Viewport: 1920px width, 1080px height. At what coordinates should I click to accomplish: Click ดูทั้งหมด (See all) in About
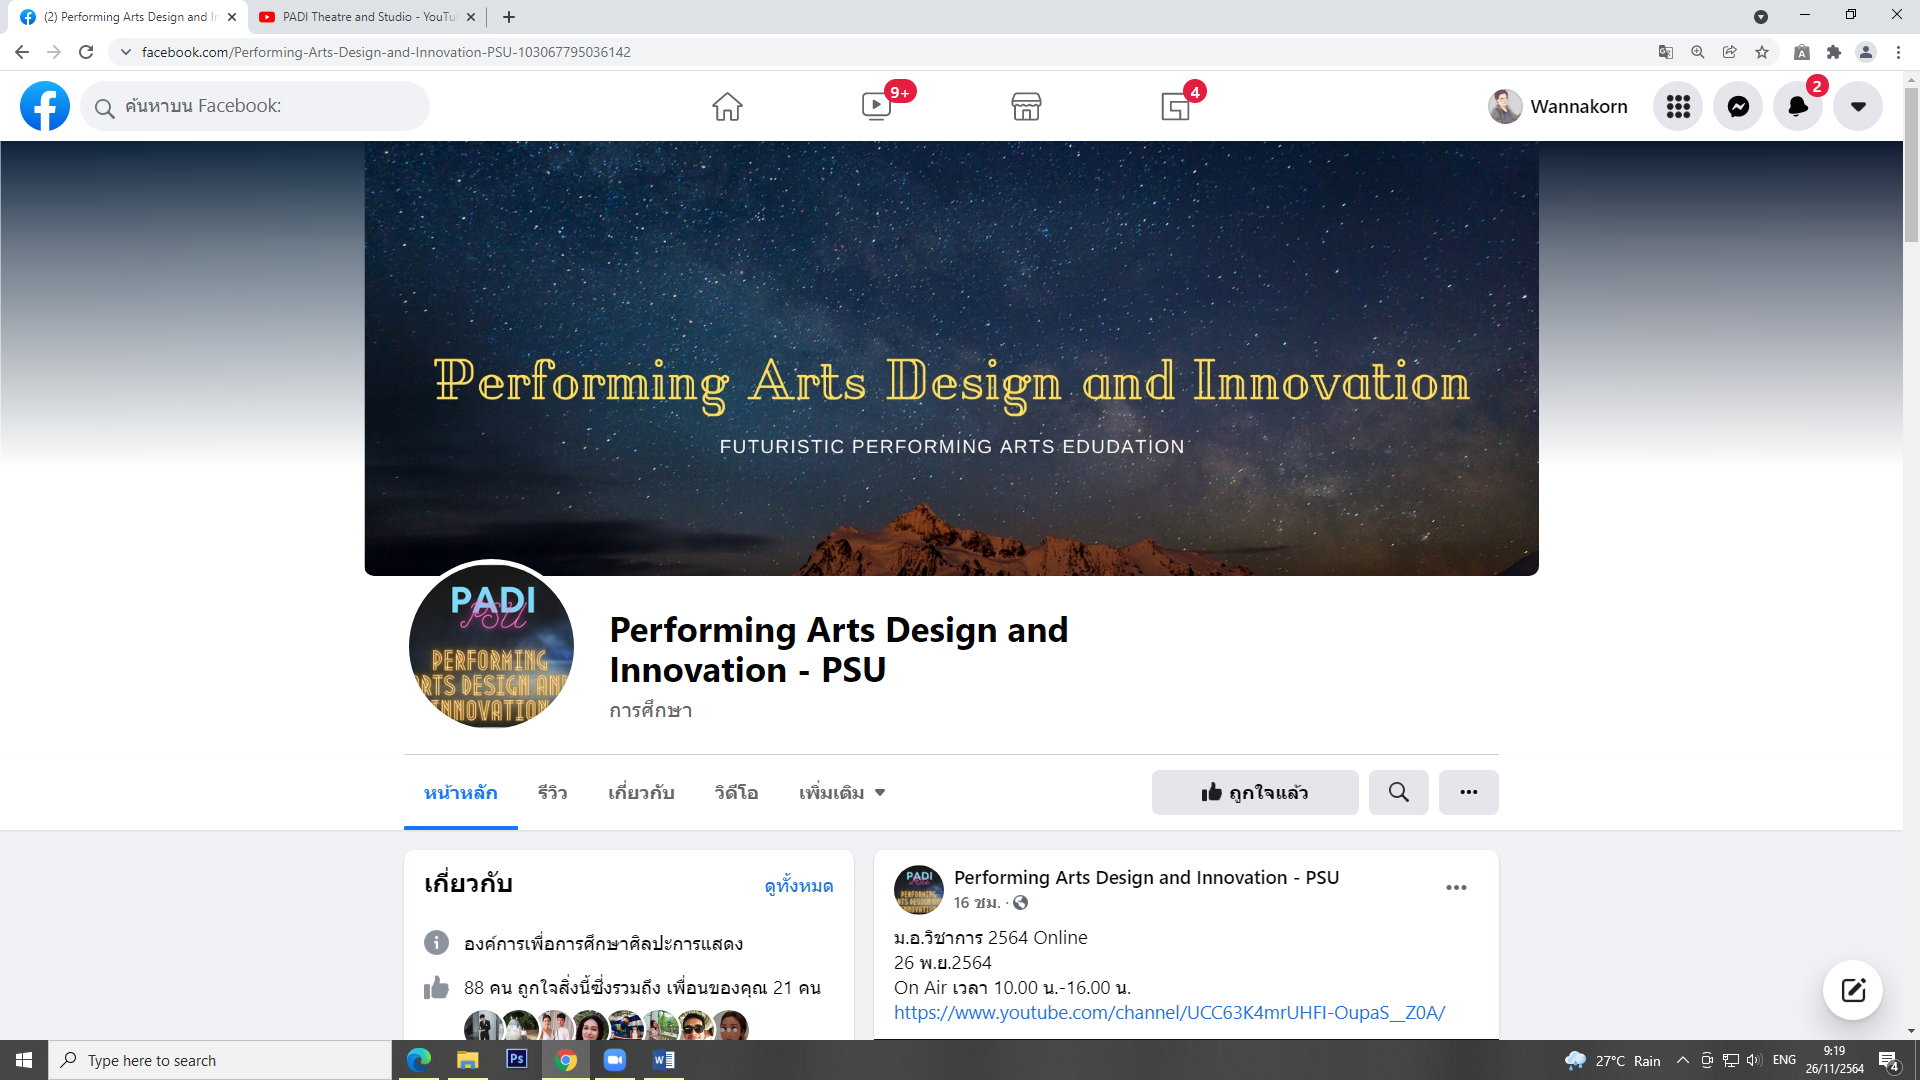[798, 885]
